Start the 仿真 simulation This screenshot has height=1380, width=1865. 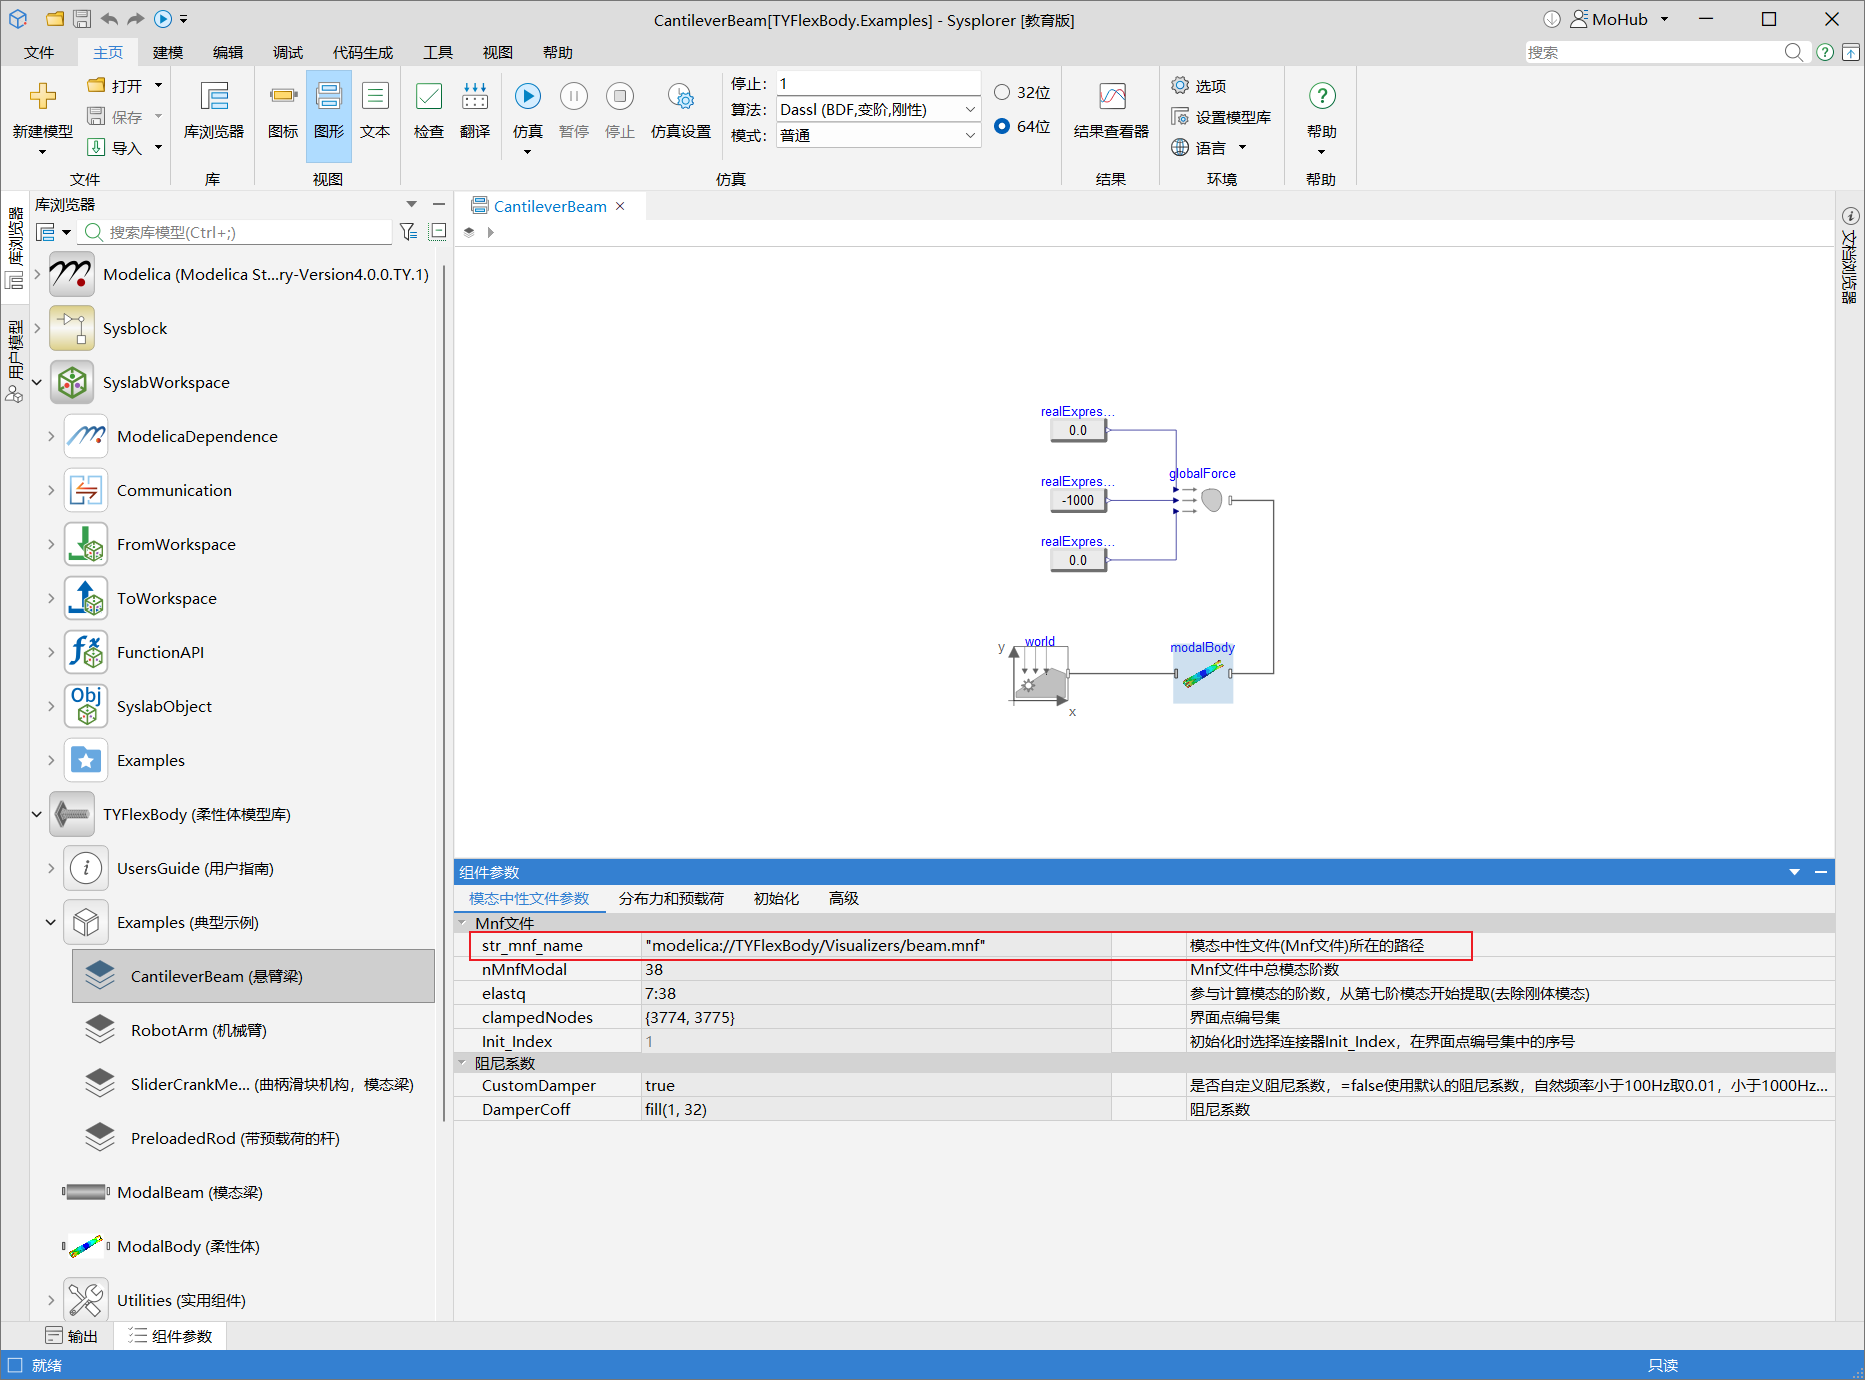(528, 97)
